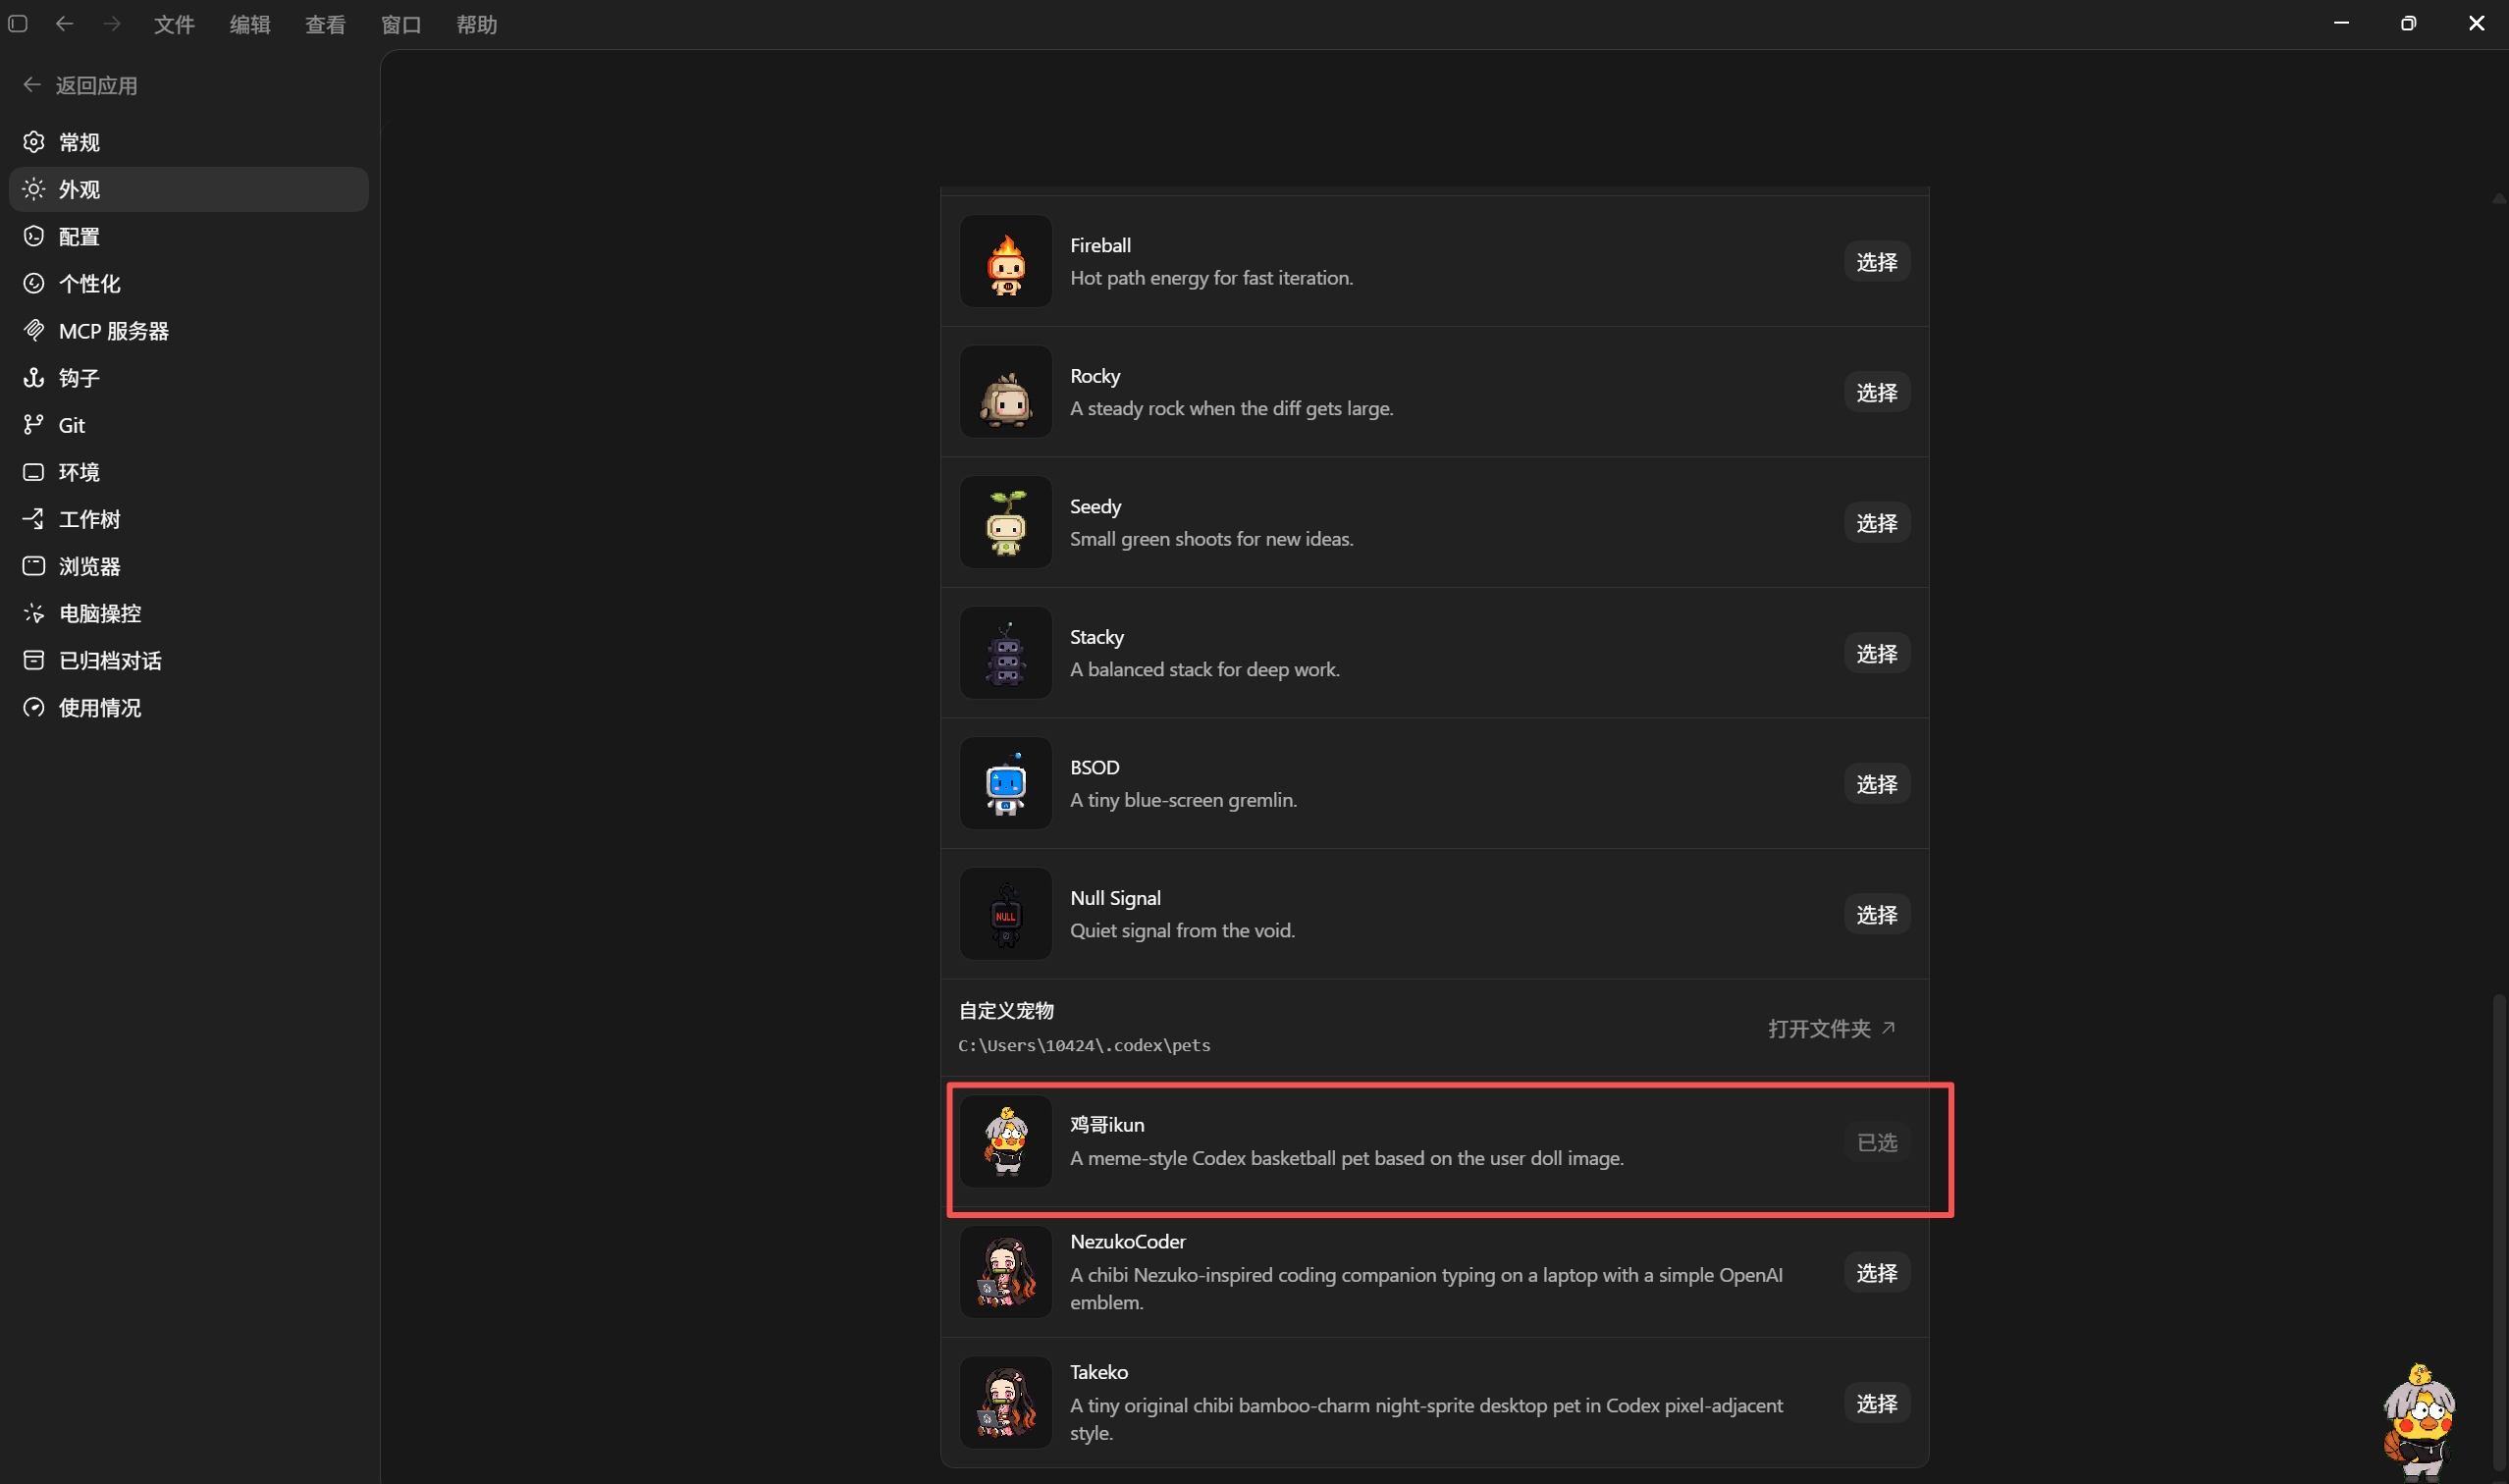Click the MCP 服务器 sidebar icon
This screenshot has width=2509, height=1484.
[34, 330]
